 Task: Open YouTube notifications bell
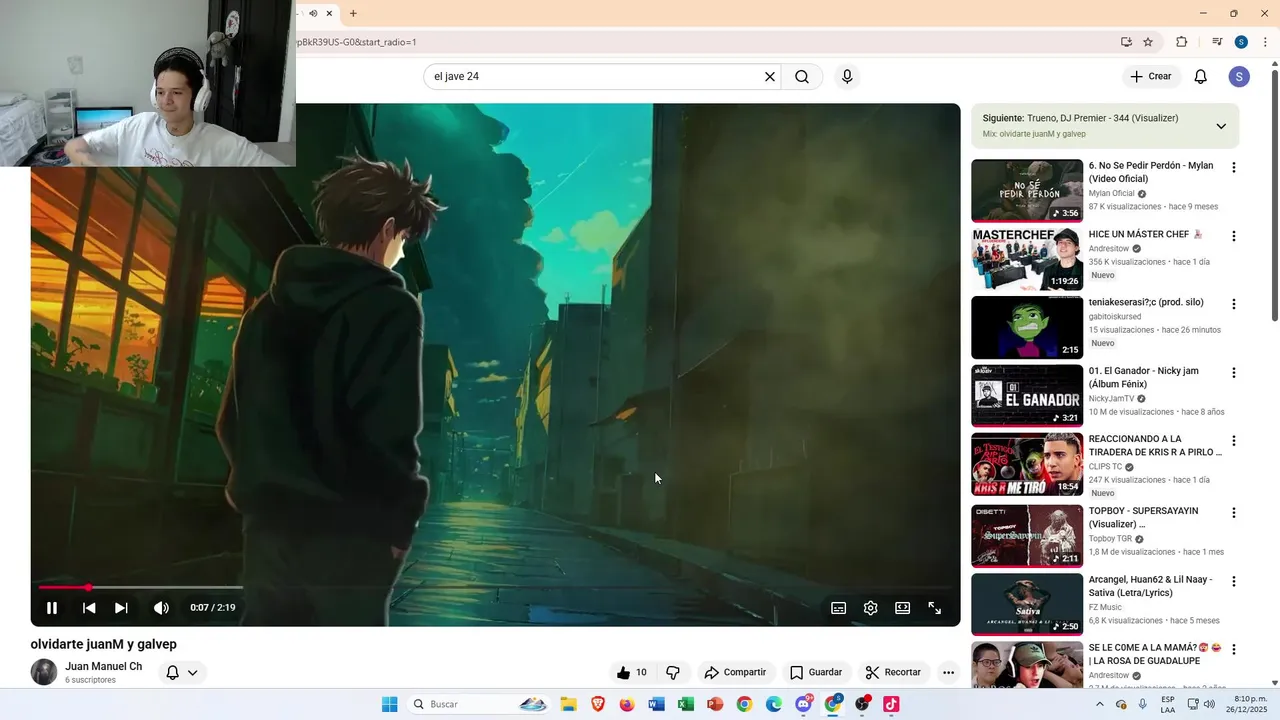tap(1201, 77)
